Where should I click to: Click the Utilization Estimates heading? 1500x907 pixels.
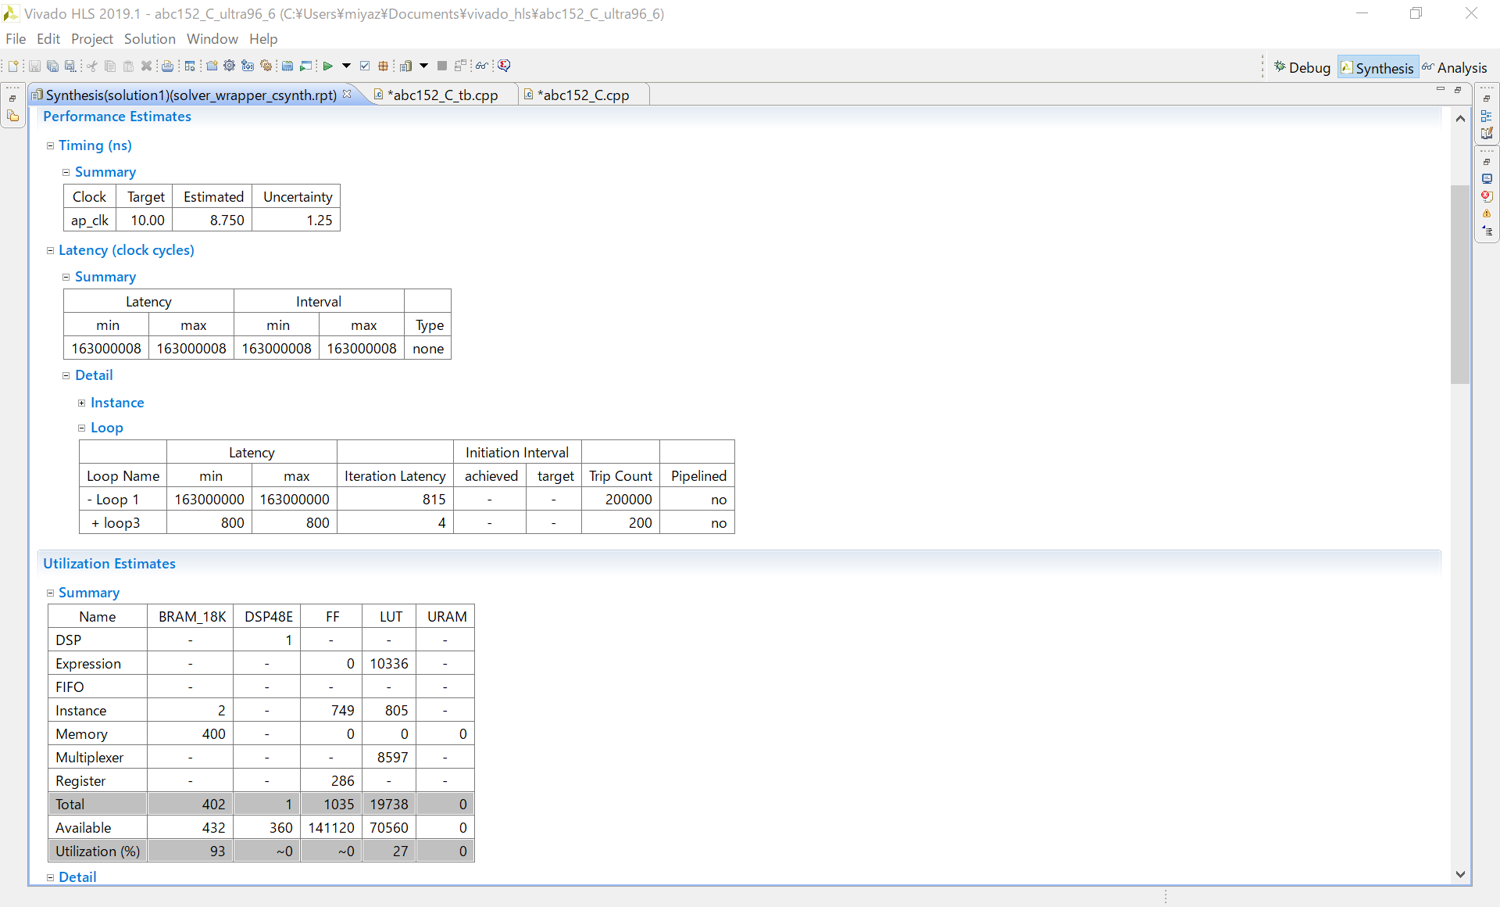109,564
